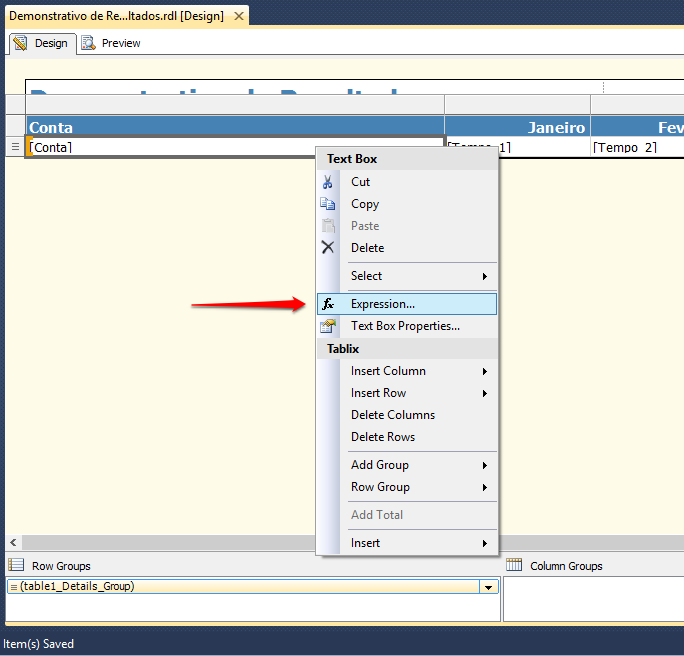
Task: Choose Cut from the context menu
Action: (407, 182)
